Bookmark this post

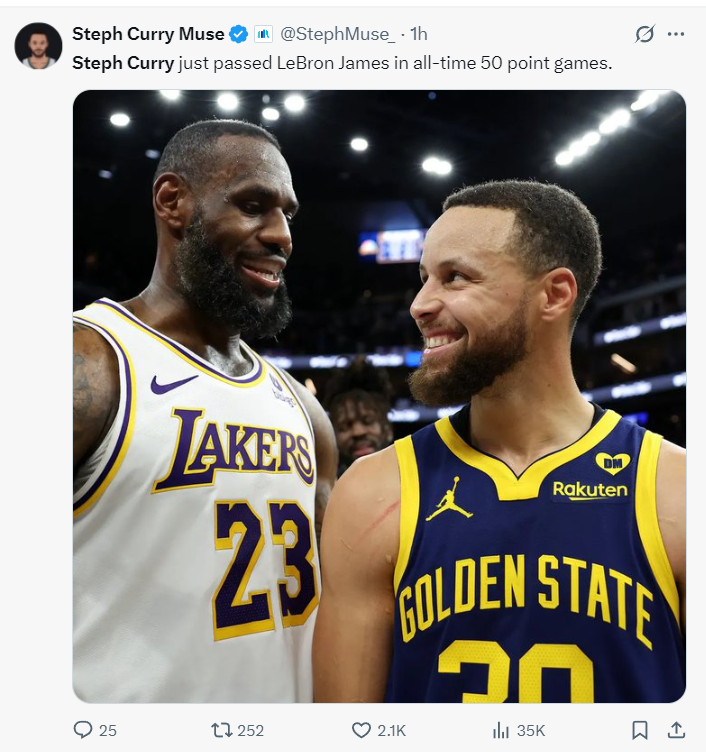(640, 730)
